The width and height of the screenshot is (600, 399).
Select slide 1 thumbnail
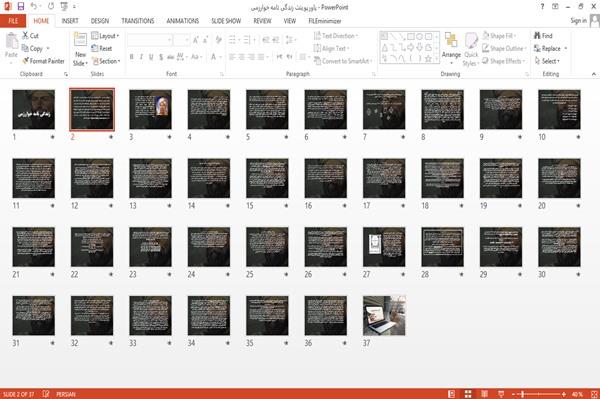[x=34, y=109]
